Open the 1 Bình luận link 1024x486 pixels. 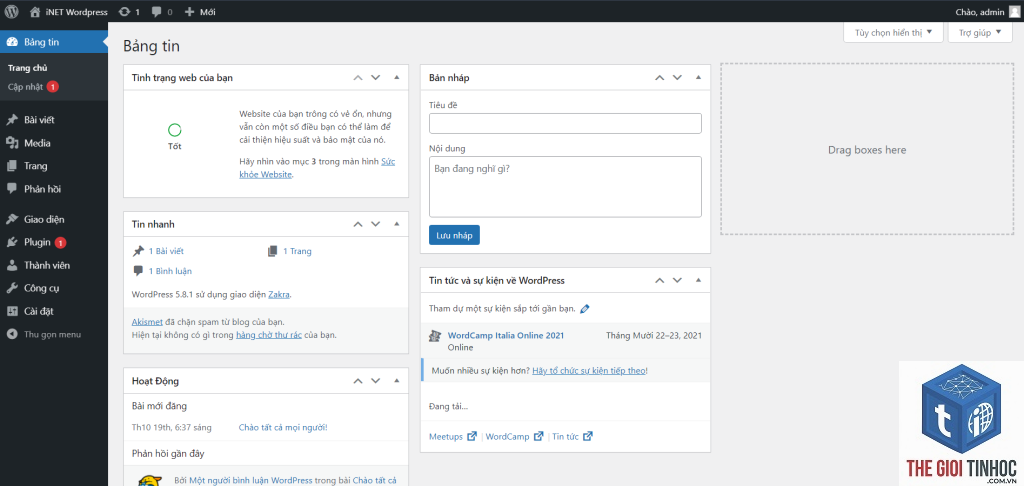[170, 271]
